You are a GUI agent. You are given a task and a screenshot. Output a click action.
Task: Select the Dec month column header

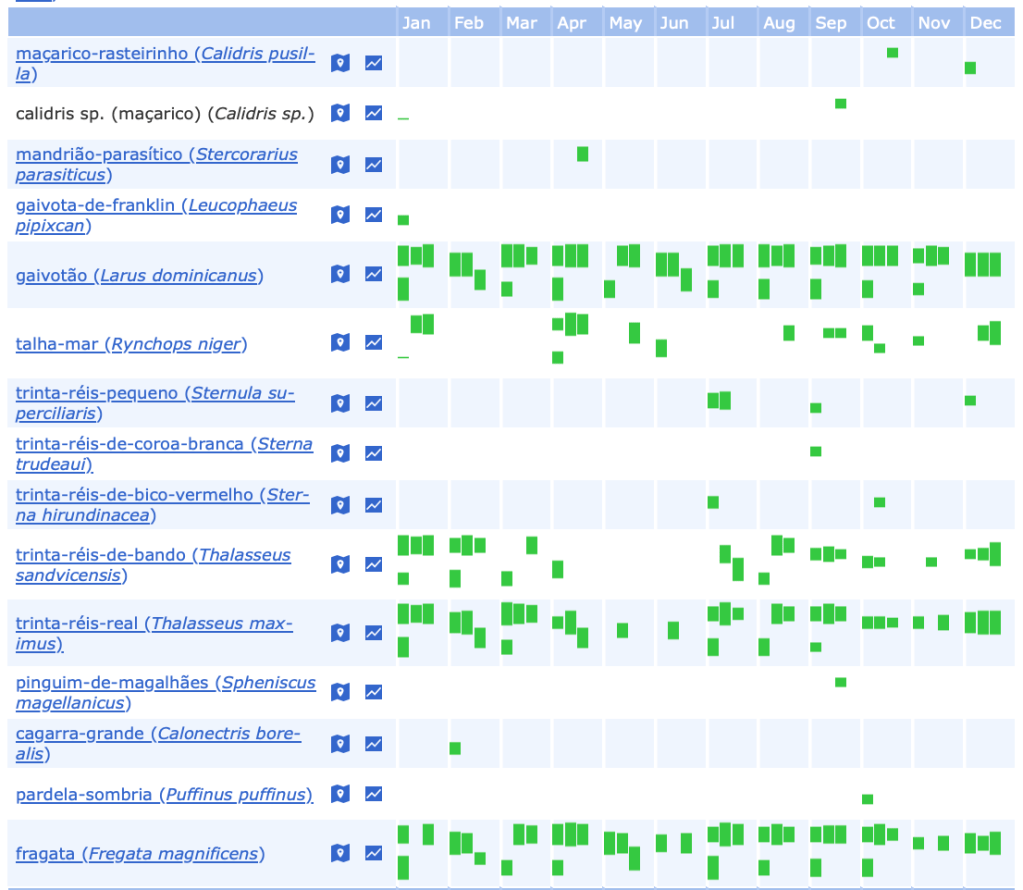coord(985,23)
